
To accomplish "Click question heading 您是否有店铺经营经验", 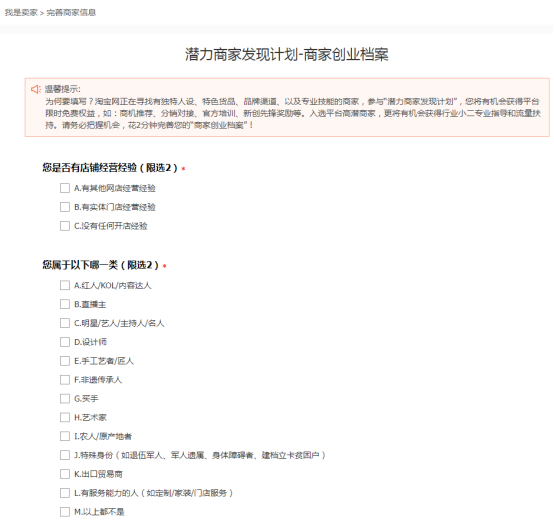I will (110, 167).
